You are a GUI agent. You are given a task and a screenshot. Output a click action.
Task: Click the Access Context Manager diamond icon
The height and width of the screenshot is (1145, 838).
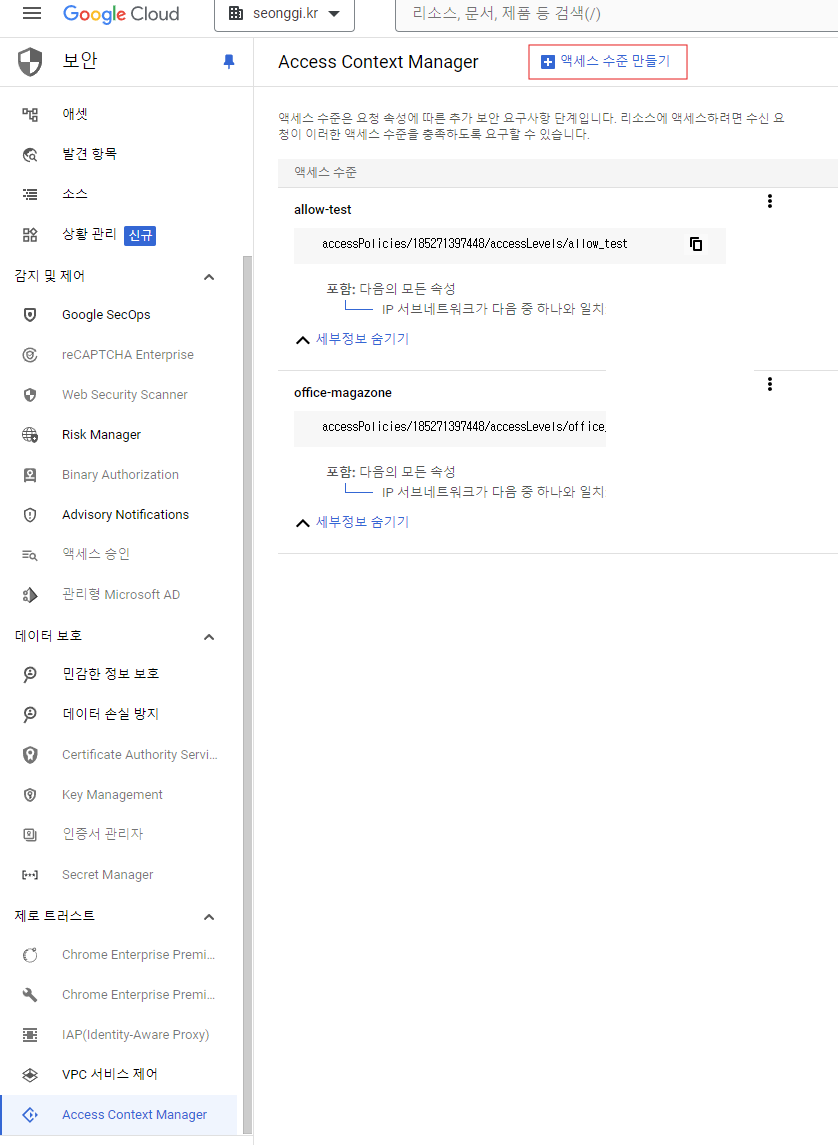(30, 1114)
